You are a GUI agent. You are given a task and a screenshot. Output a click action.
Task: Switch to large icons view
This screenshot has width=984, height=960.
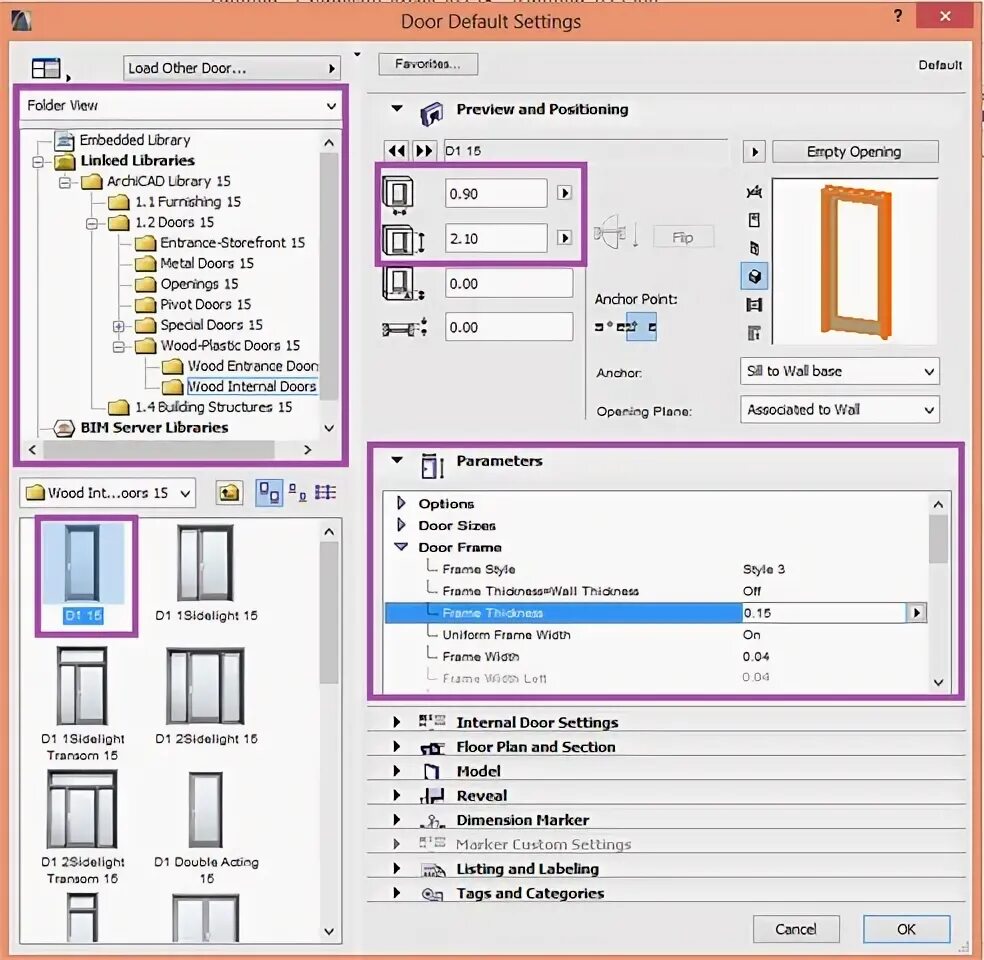pos(269,493)
